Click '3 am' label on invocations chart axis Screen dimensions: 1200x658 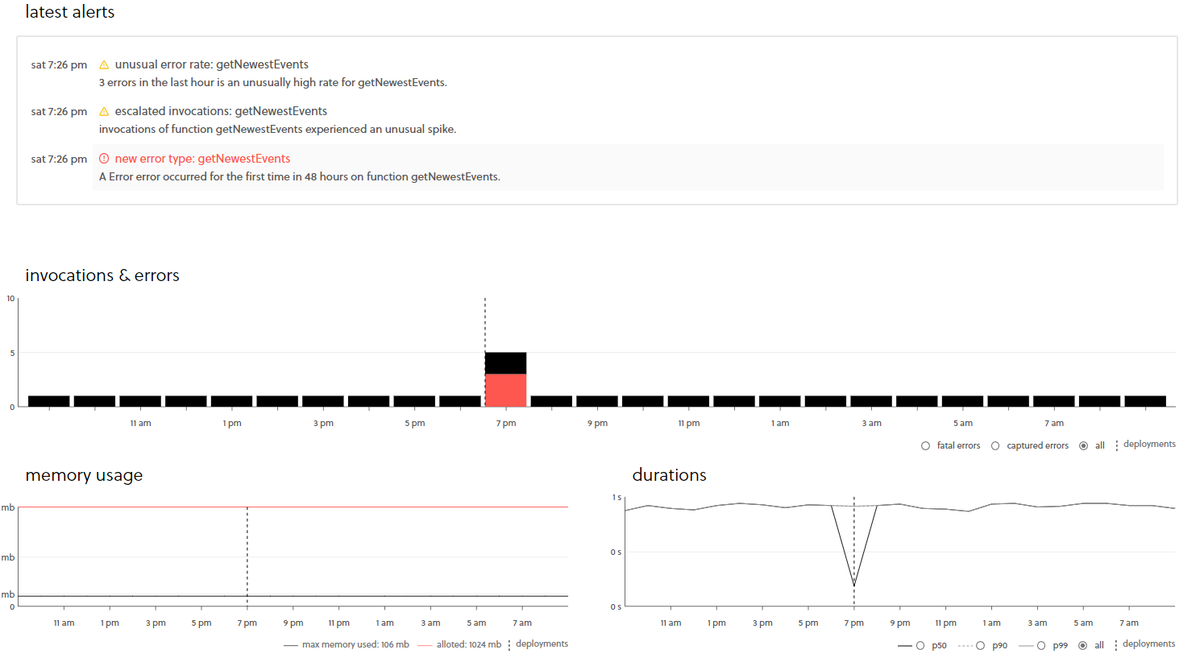point(872,423)
